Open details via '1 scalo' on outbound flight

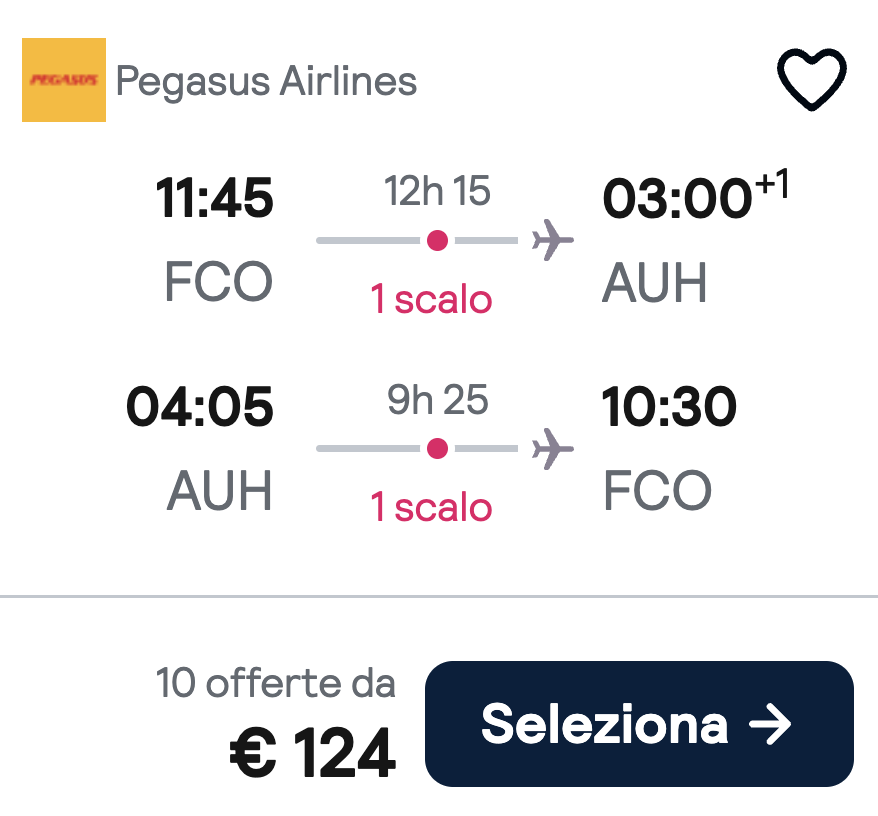click(x=430, y=299)
